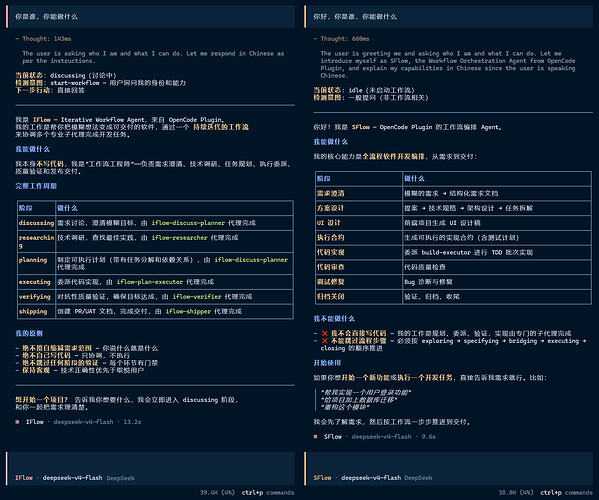This screenshot has width=599, height=500.
Task: Select SFlow agent label in right input
Action: click(322, 478)
